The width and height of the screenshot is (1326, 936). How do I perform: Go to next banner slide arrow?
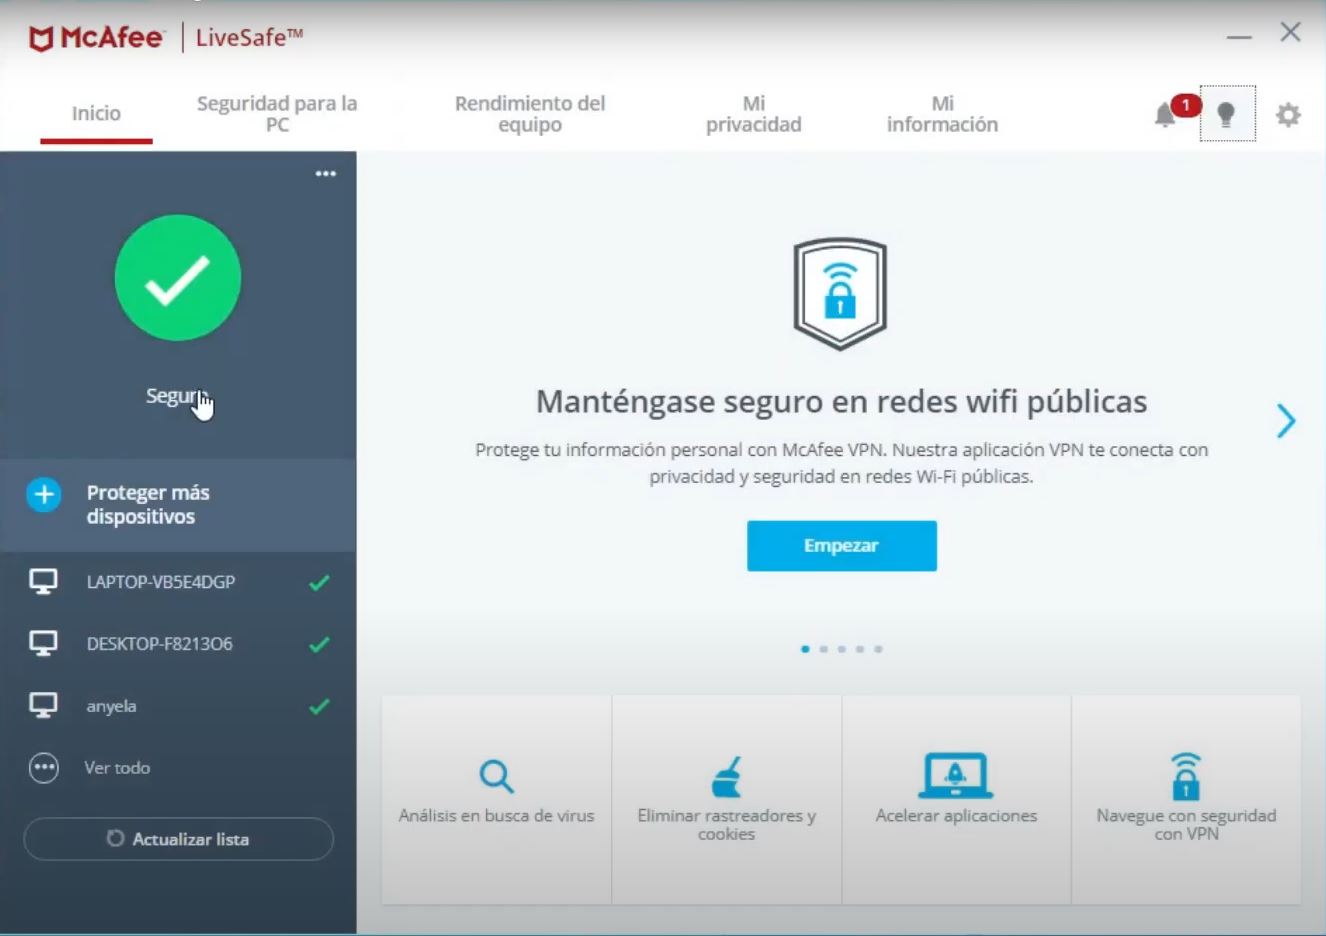1286,421
